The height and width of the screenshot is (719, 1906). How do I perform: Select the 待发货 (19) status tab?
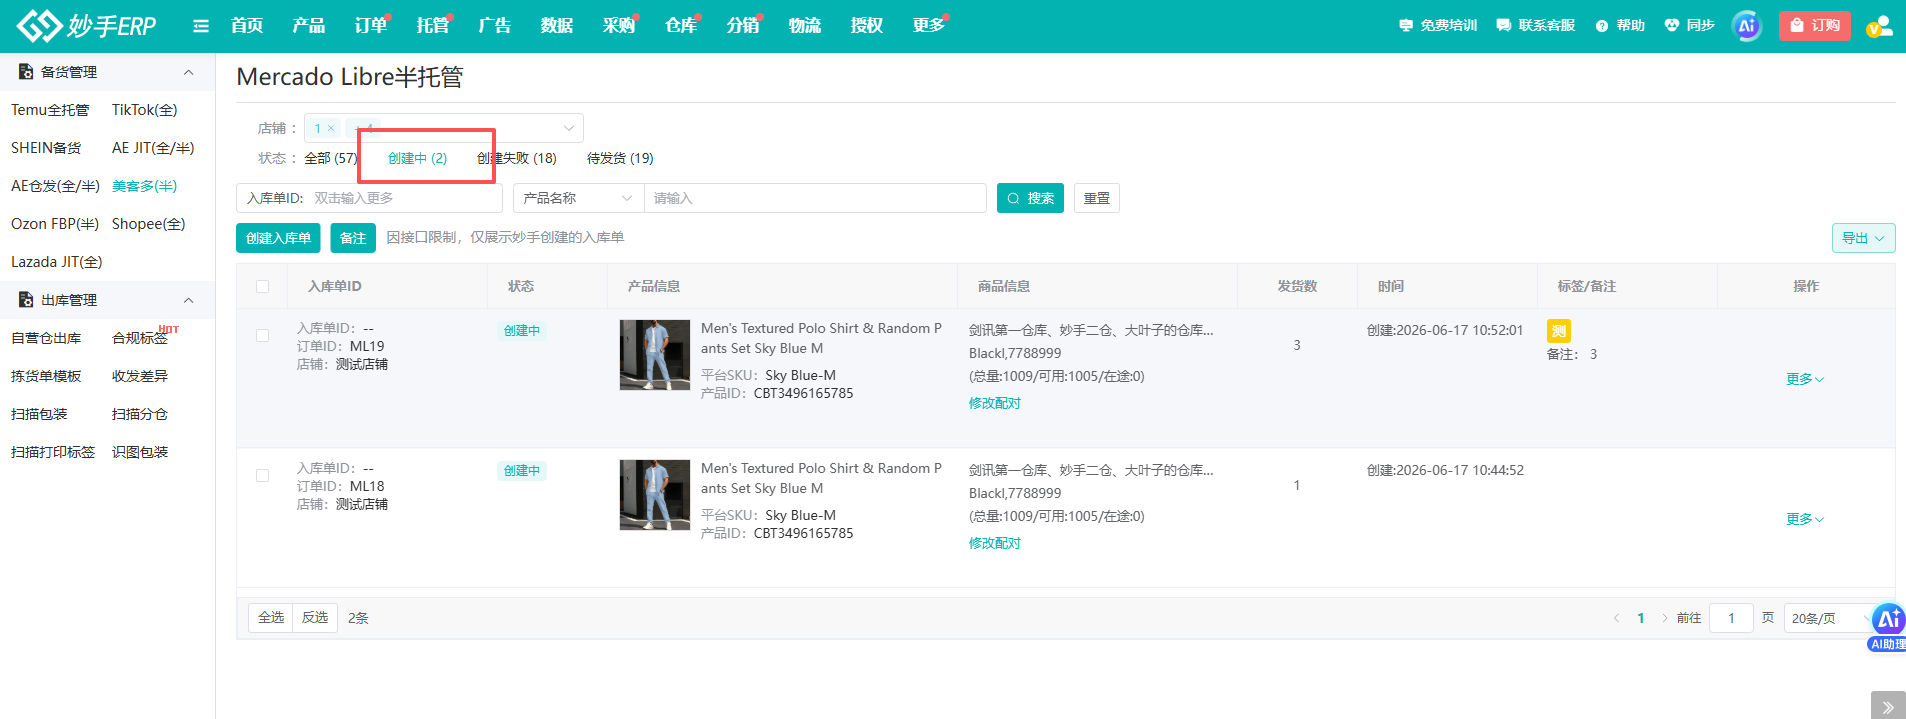[620, 158]
